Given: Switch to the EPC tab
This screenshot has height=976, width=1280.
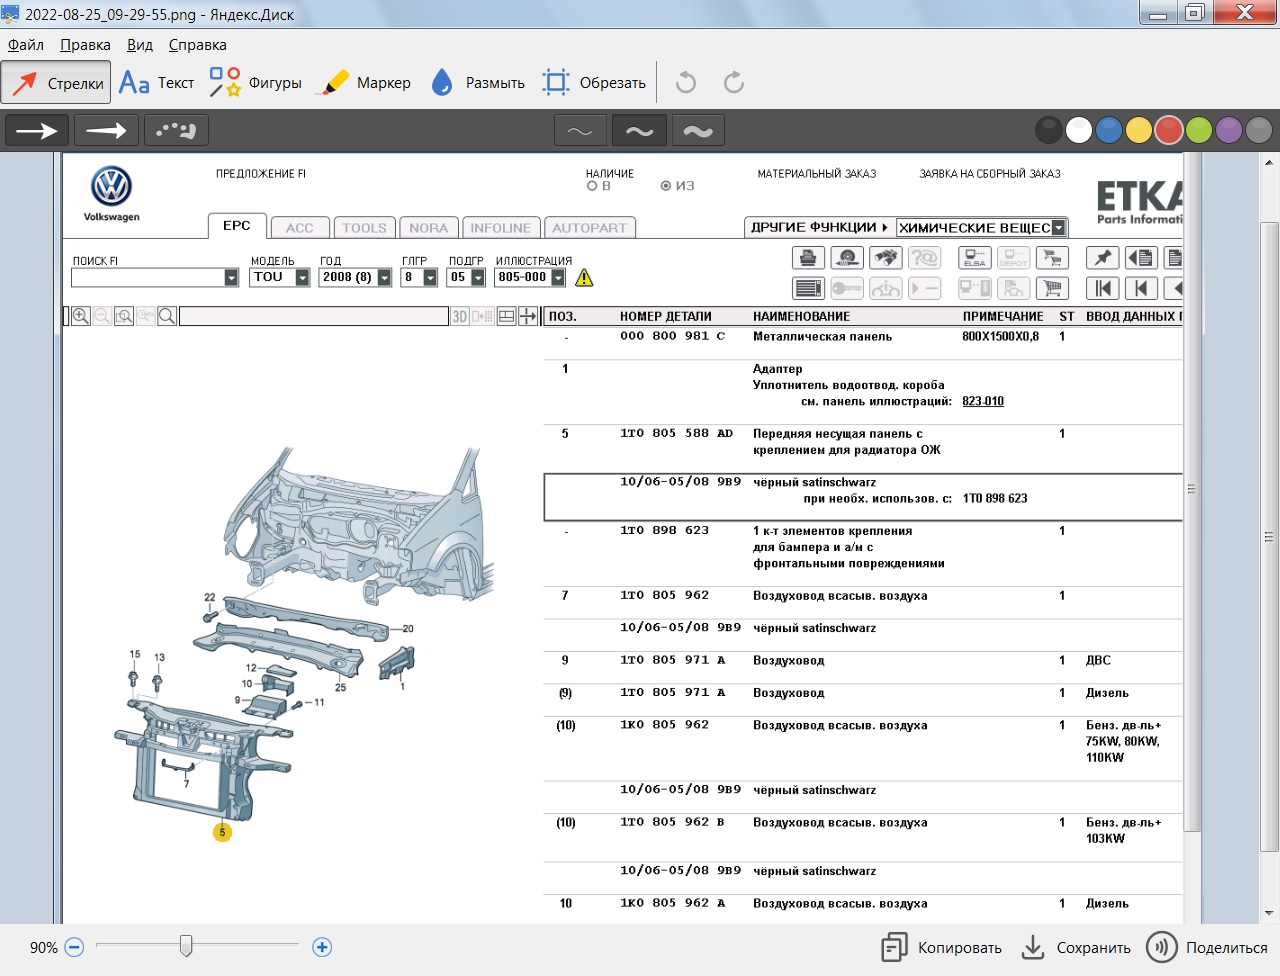Looking at the screenshot, I should pos(237,226).
